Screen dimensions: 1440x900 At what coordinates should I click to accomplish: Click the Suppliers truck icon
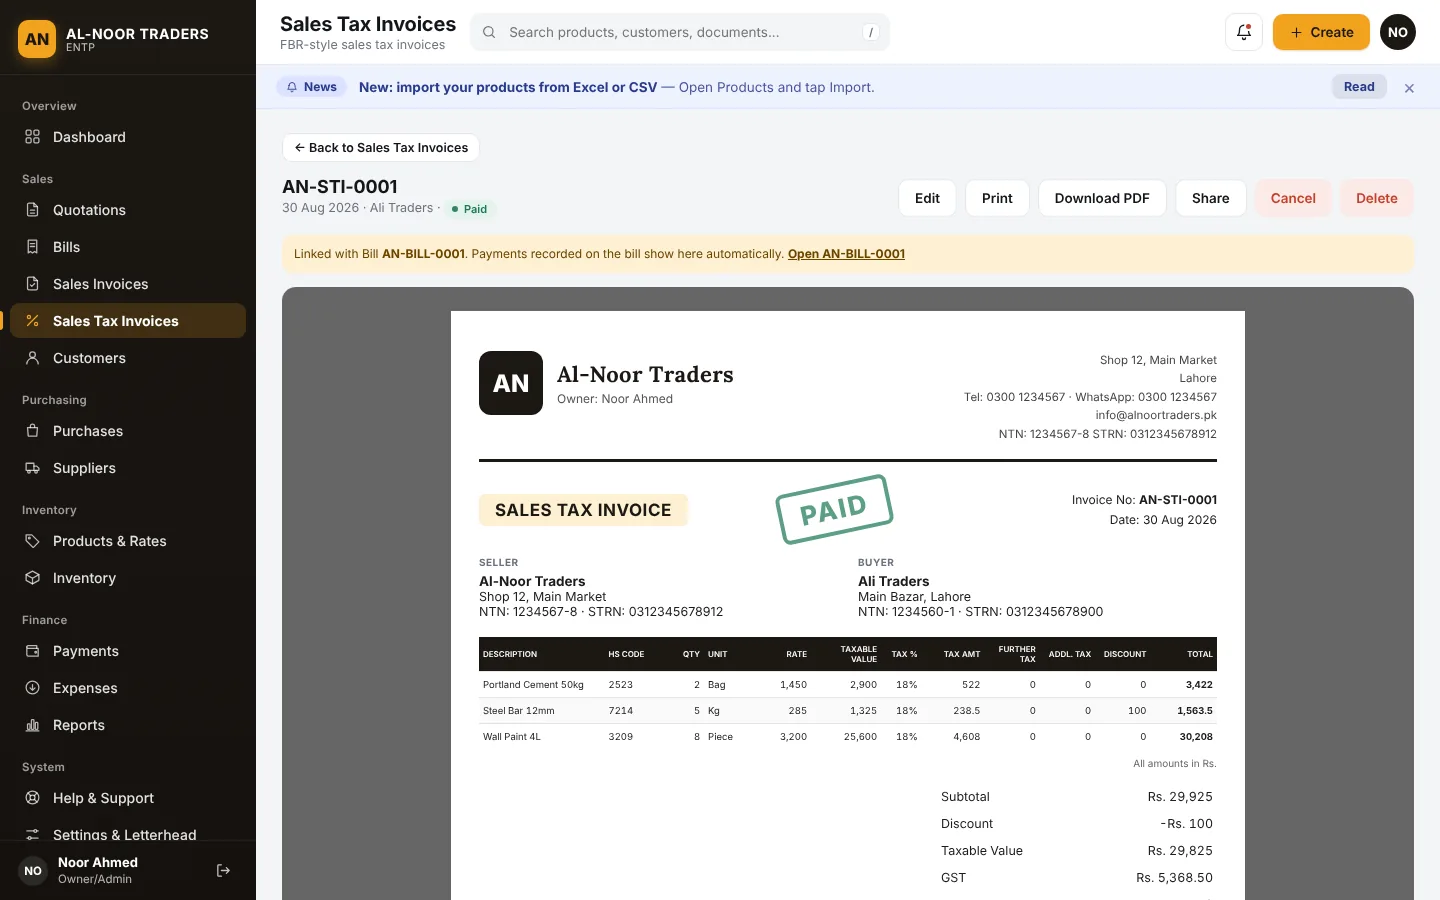pos(32,468)
